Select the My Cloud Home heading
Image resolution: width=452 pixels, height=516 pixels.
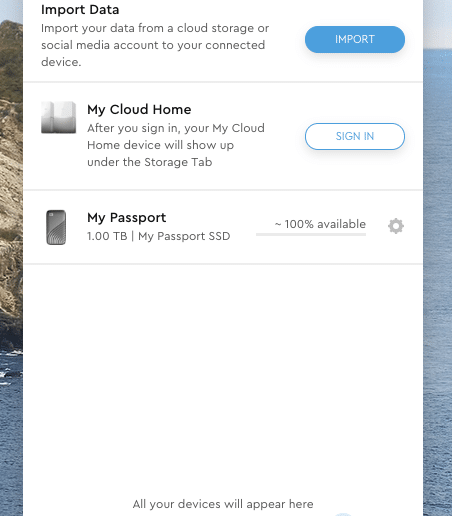coord(139,110)
